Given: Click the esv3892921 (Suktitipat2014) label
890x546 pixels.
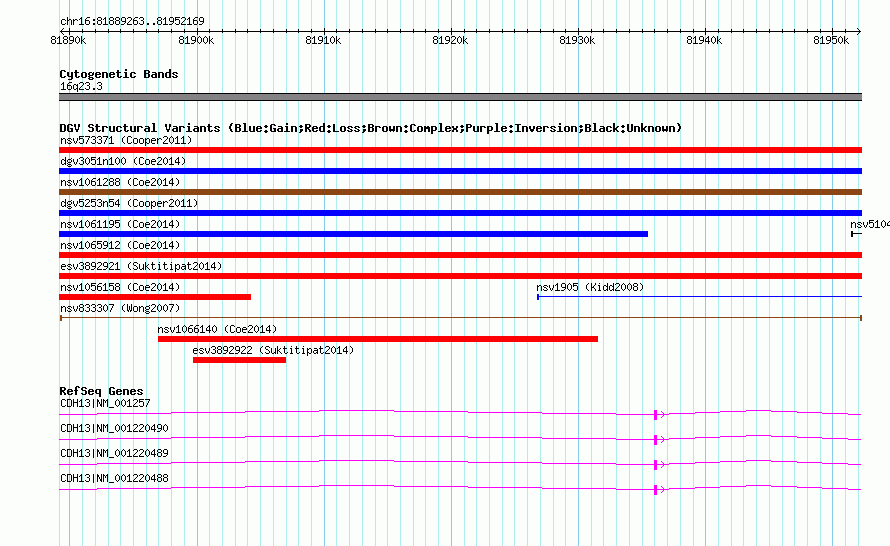Looking at the screenshot, I should click(x=141, y=266).
